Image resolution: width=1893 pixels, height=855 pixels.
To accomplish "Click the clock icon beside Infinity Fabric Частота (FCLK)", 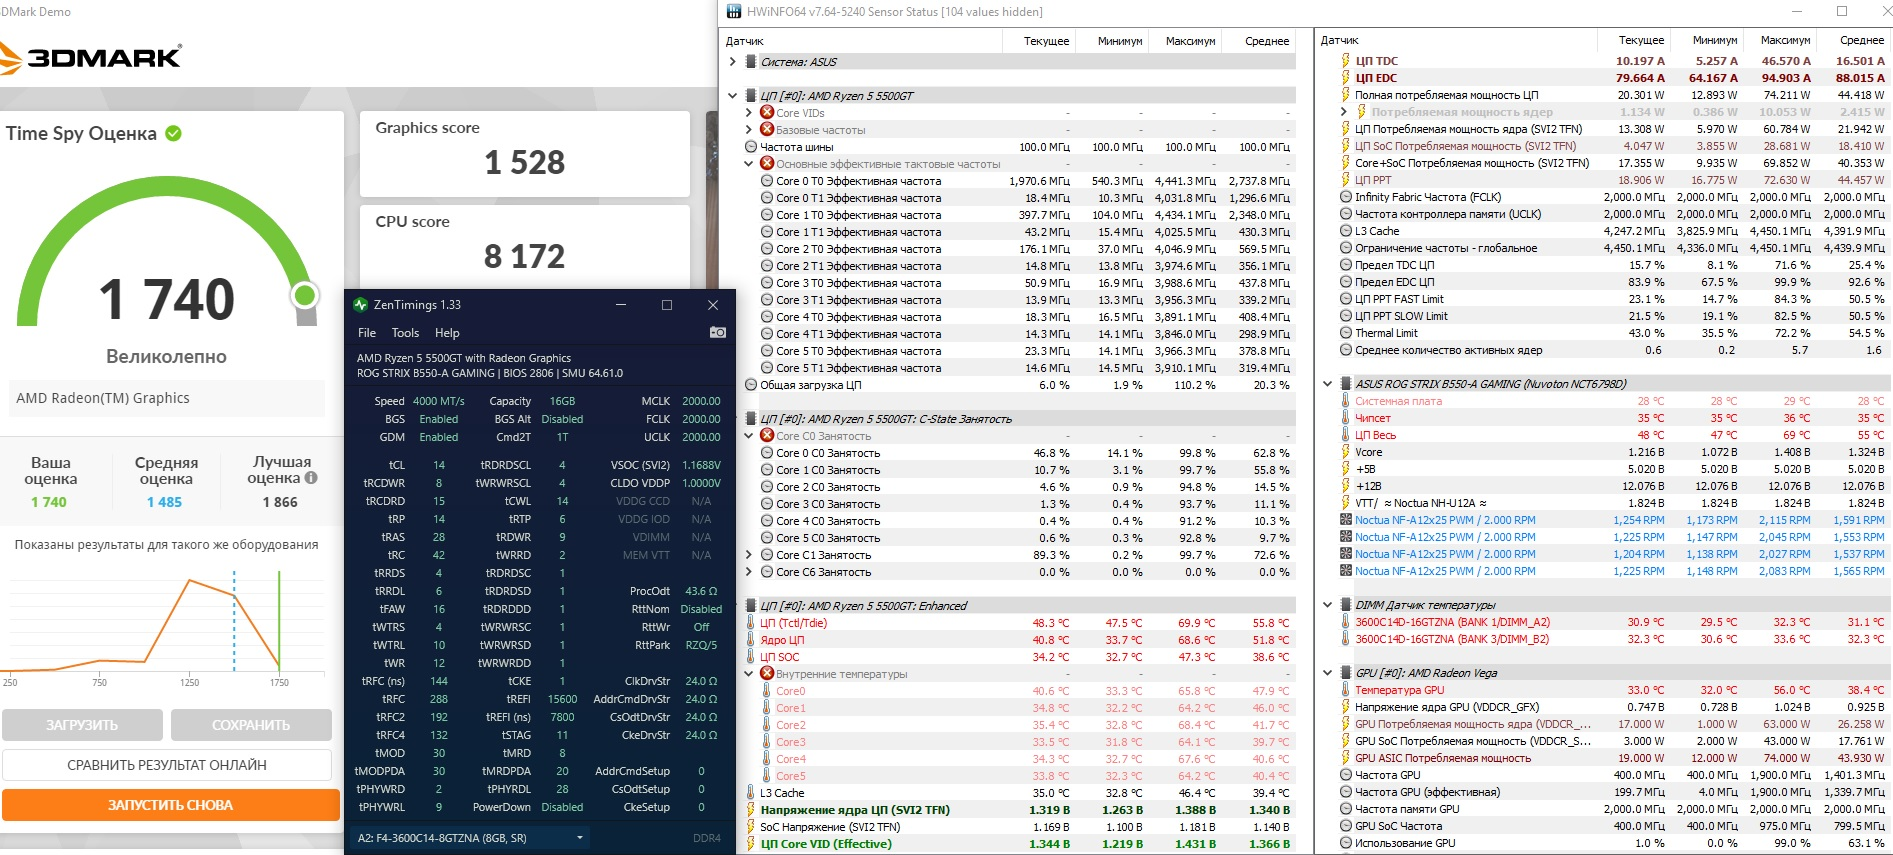I will click(1346, 197).
